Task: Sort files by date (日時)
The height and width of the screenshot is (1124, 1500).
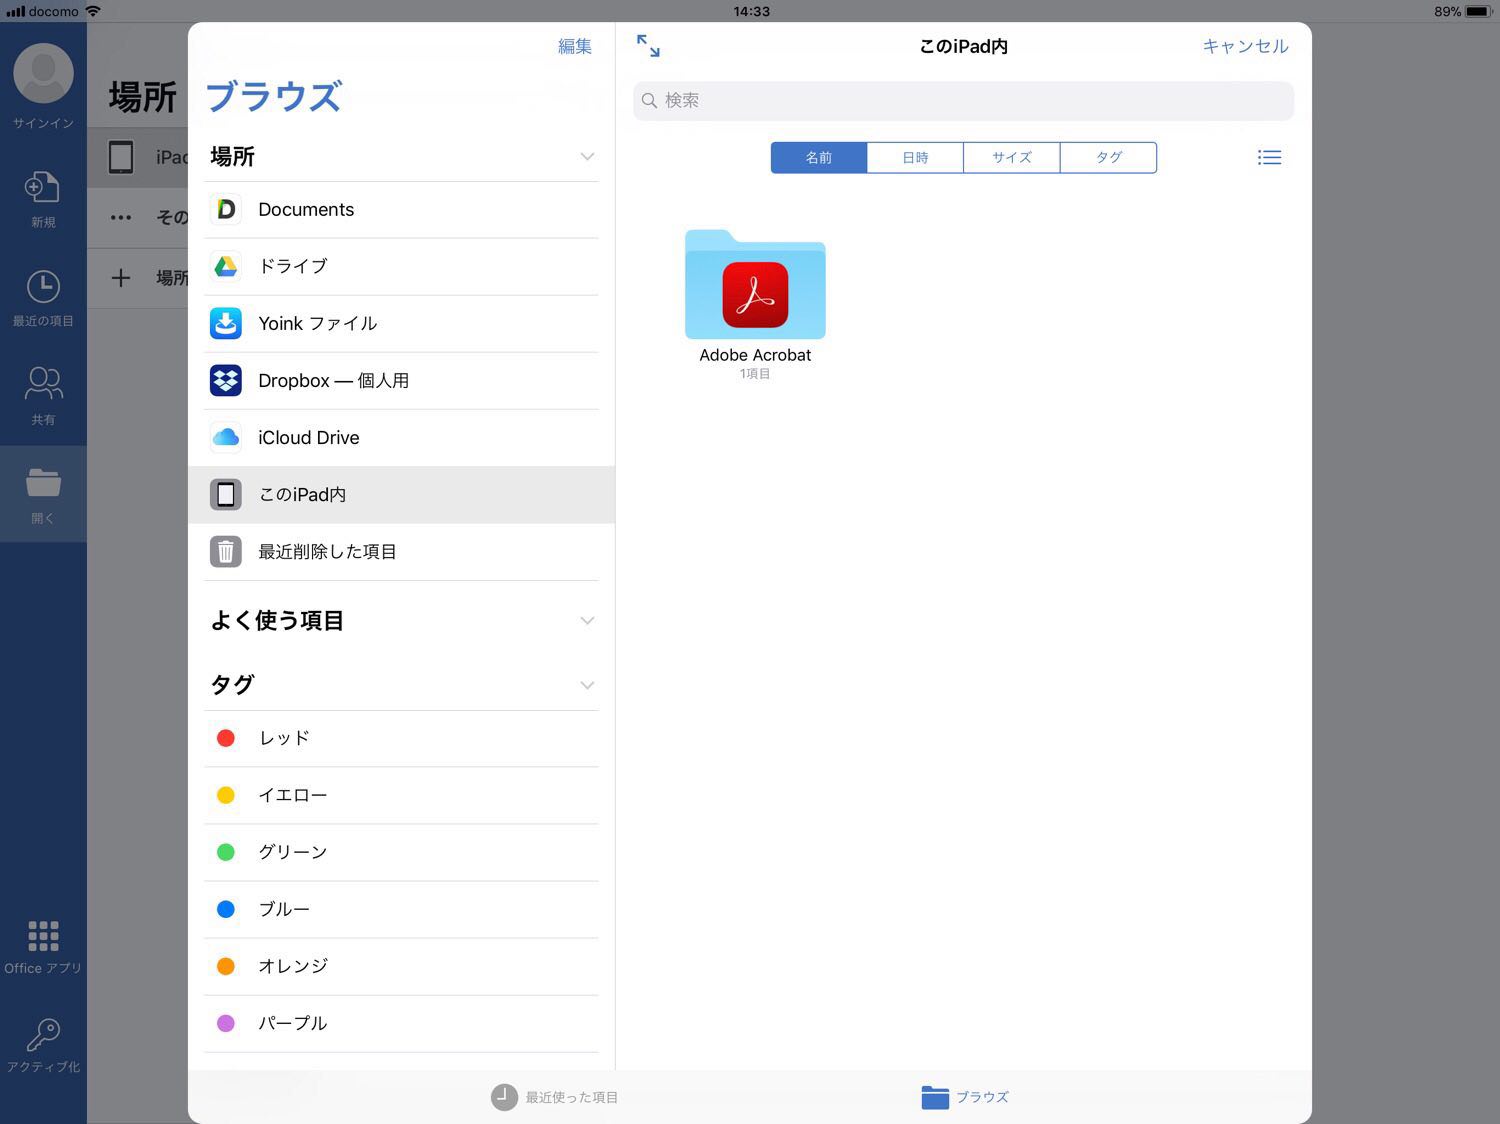Action: pyautogui.click(x=915, y=158)
